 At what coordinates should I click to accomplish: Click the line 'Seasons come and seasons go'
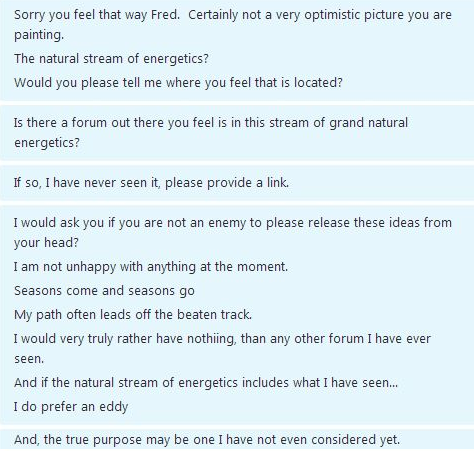tap(104, 291)
